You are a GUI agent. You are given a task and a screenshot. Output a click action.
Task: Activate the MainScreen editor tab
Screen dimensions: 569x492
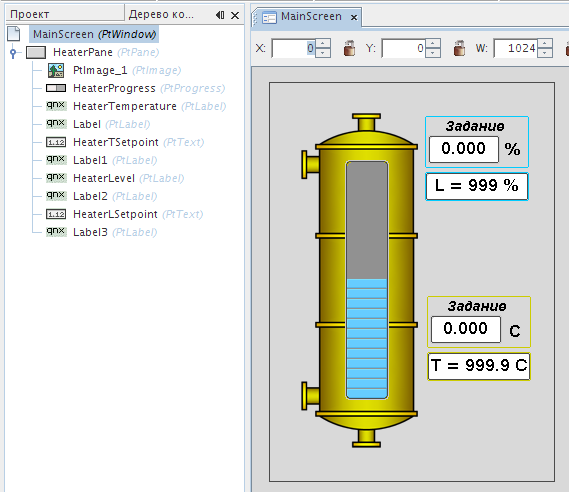click(311, 16)
